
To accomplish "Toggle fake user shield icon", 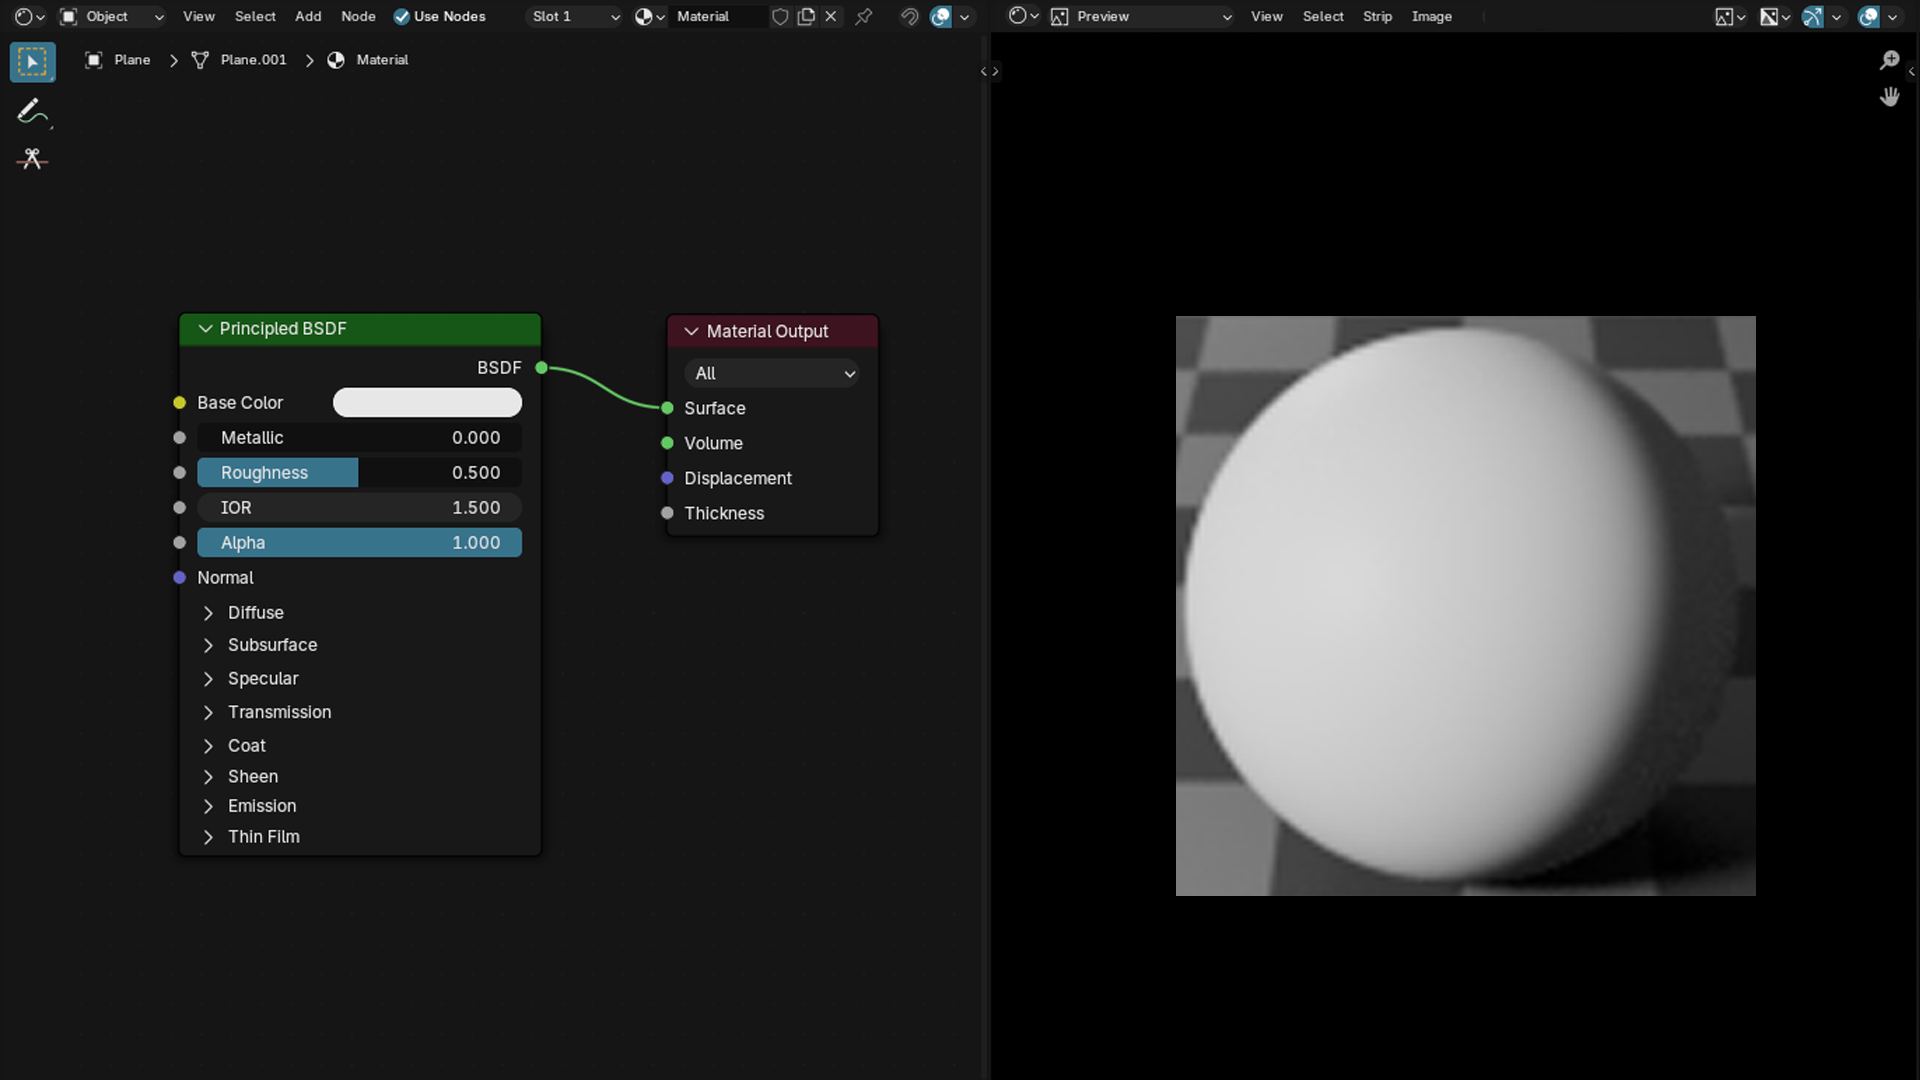I will tap(780, 16).
